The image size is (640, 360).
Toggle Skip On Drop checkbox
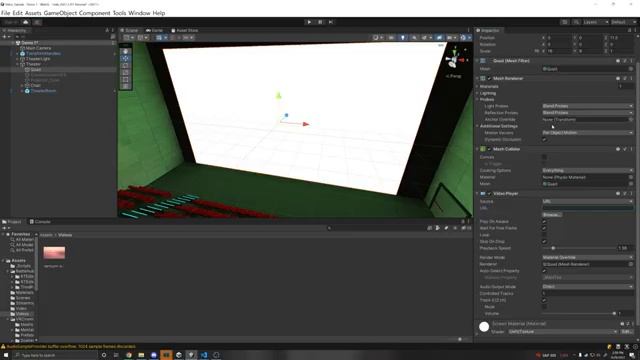coord(544,241)
